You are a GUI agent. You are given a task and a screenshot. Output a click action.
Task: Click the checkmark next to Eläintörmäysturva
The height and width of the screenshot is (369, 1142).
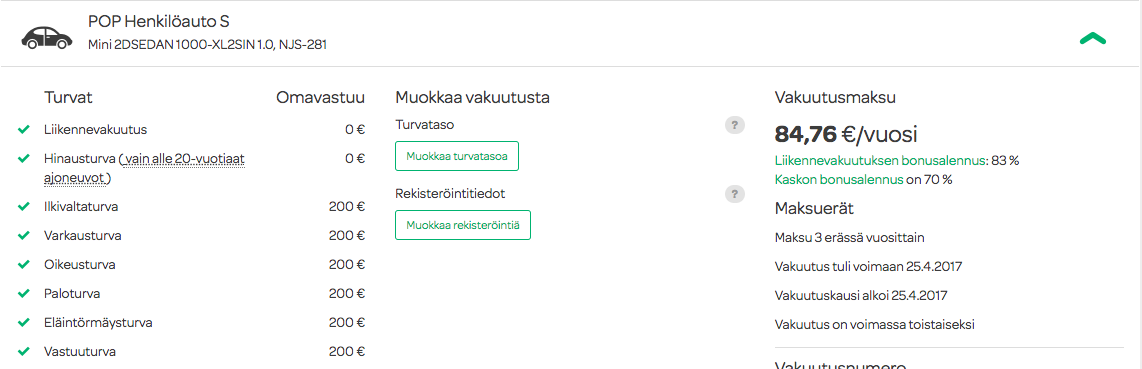click(24, 322)
